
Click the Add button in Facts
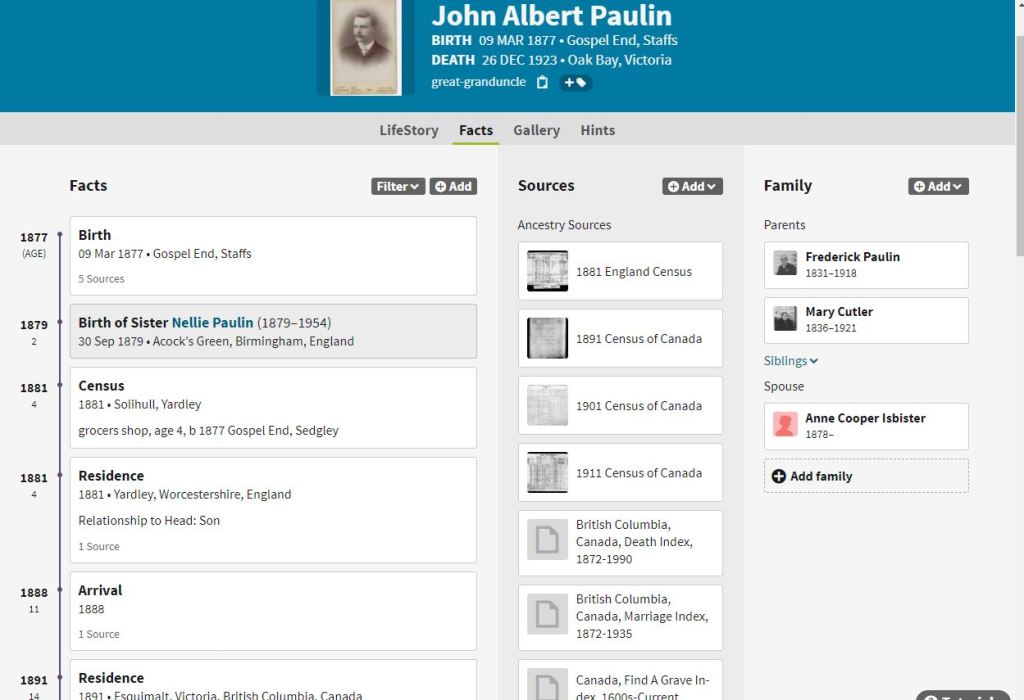click(453, 186)
